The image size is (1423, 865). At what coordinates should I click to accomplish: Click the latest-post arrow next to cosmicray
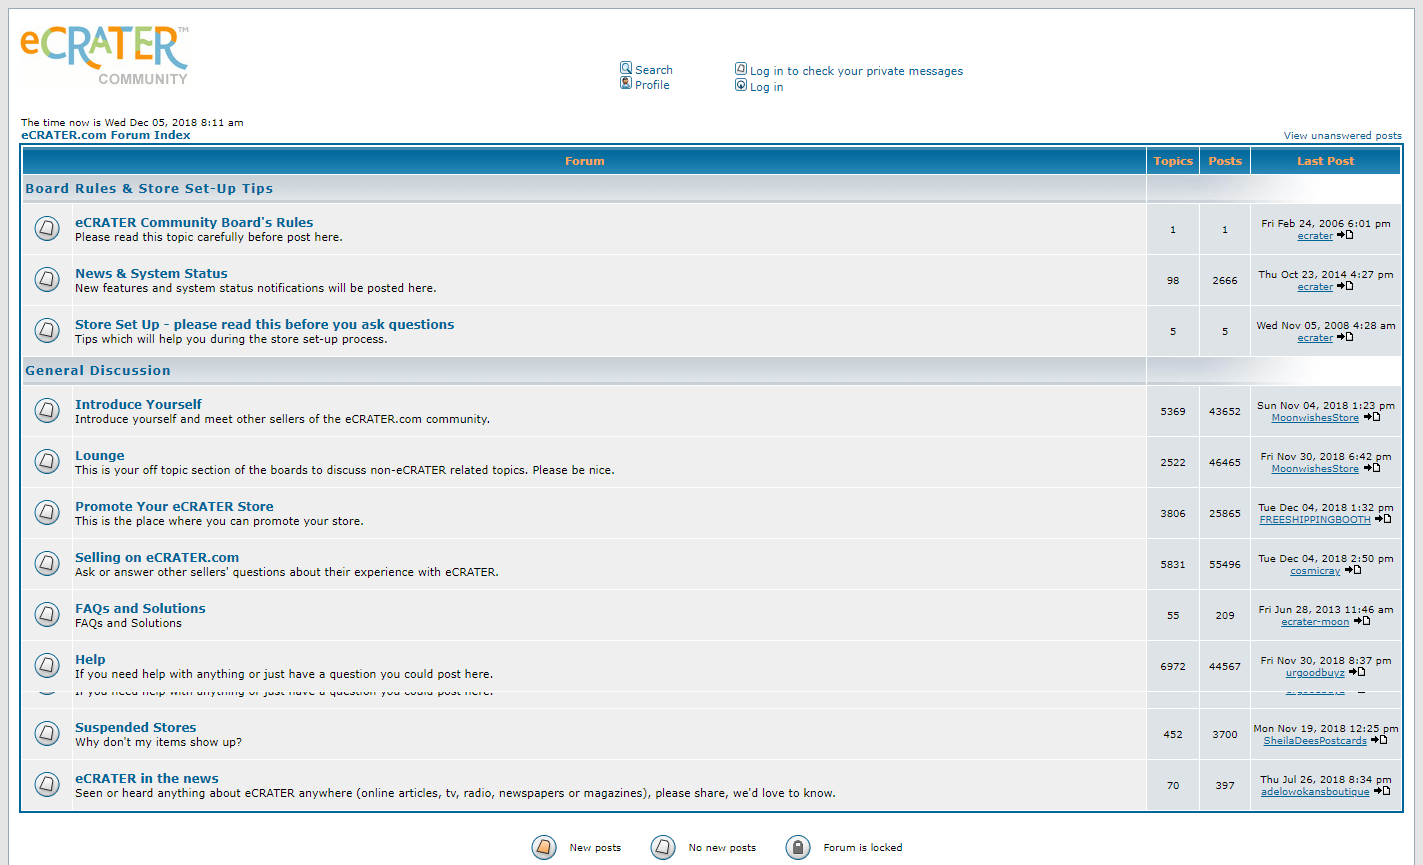point(1353,570)
